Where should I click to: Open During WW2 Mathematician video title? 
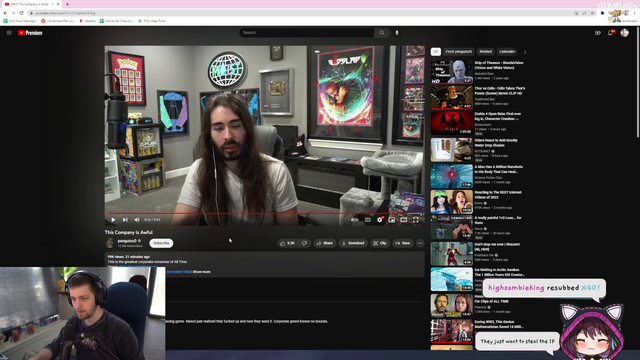(x=500, y=324)
